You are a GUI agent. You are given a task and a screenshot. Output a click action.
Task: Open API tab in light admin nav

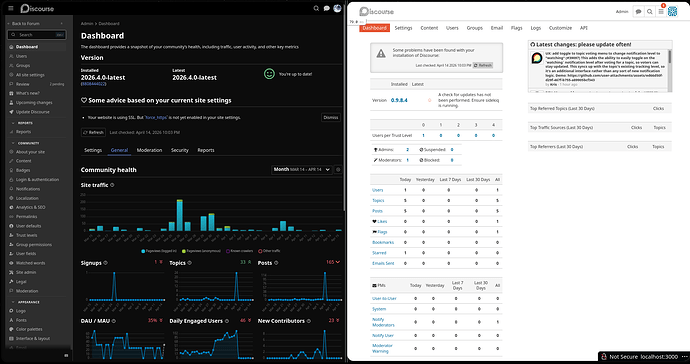(x=584, y=28)
